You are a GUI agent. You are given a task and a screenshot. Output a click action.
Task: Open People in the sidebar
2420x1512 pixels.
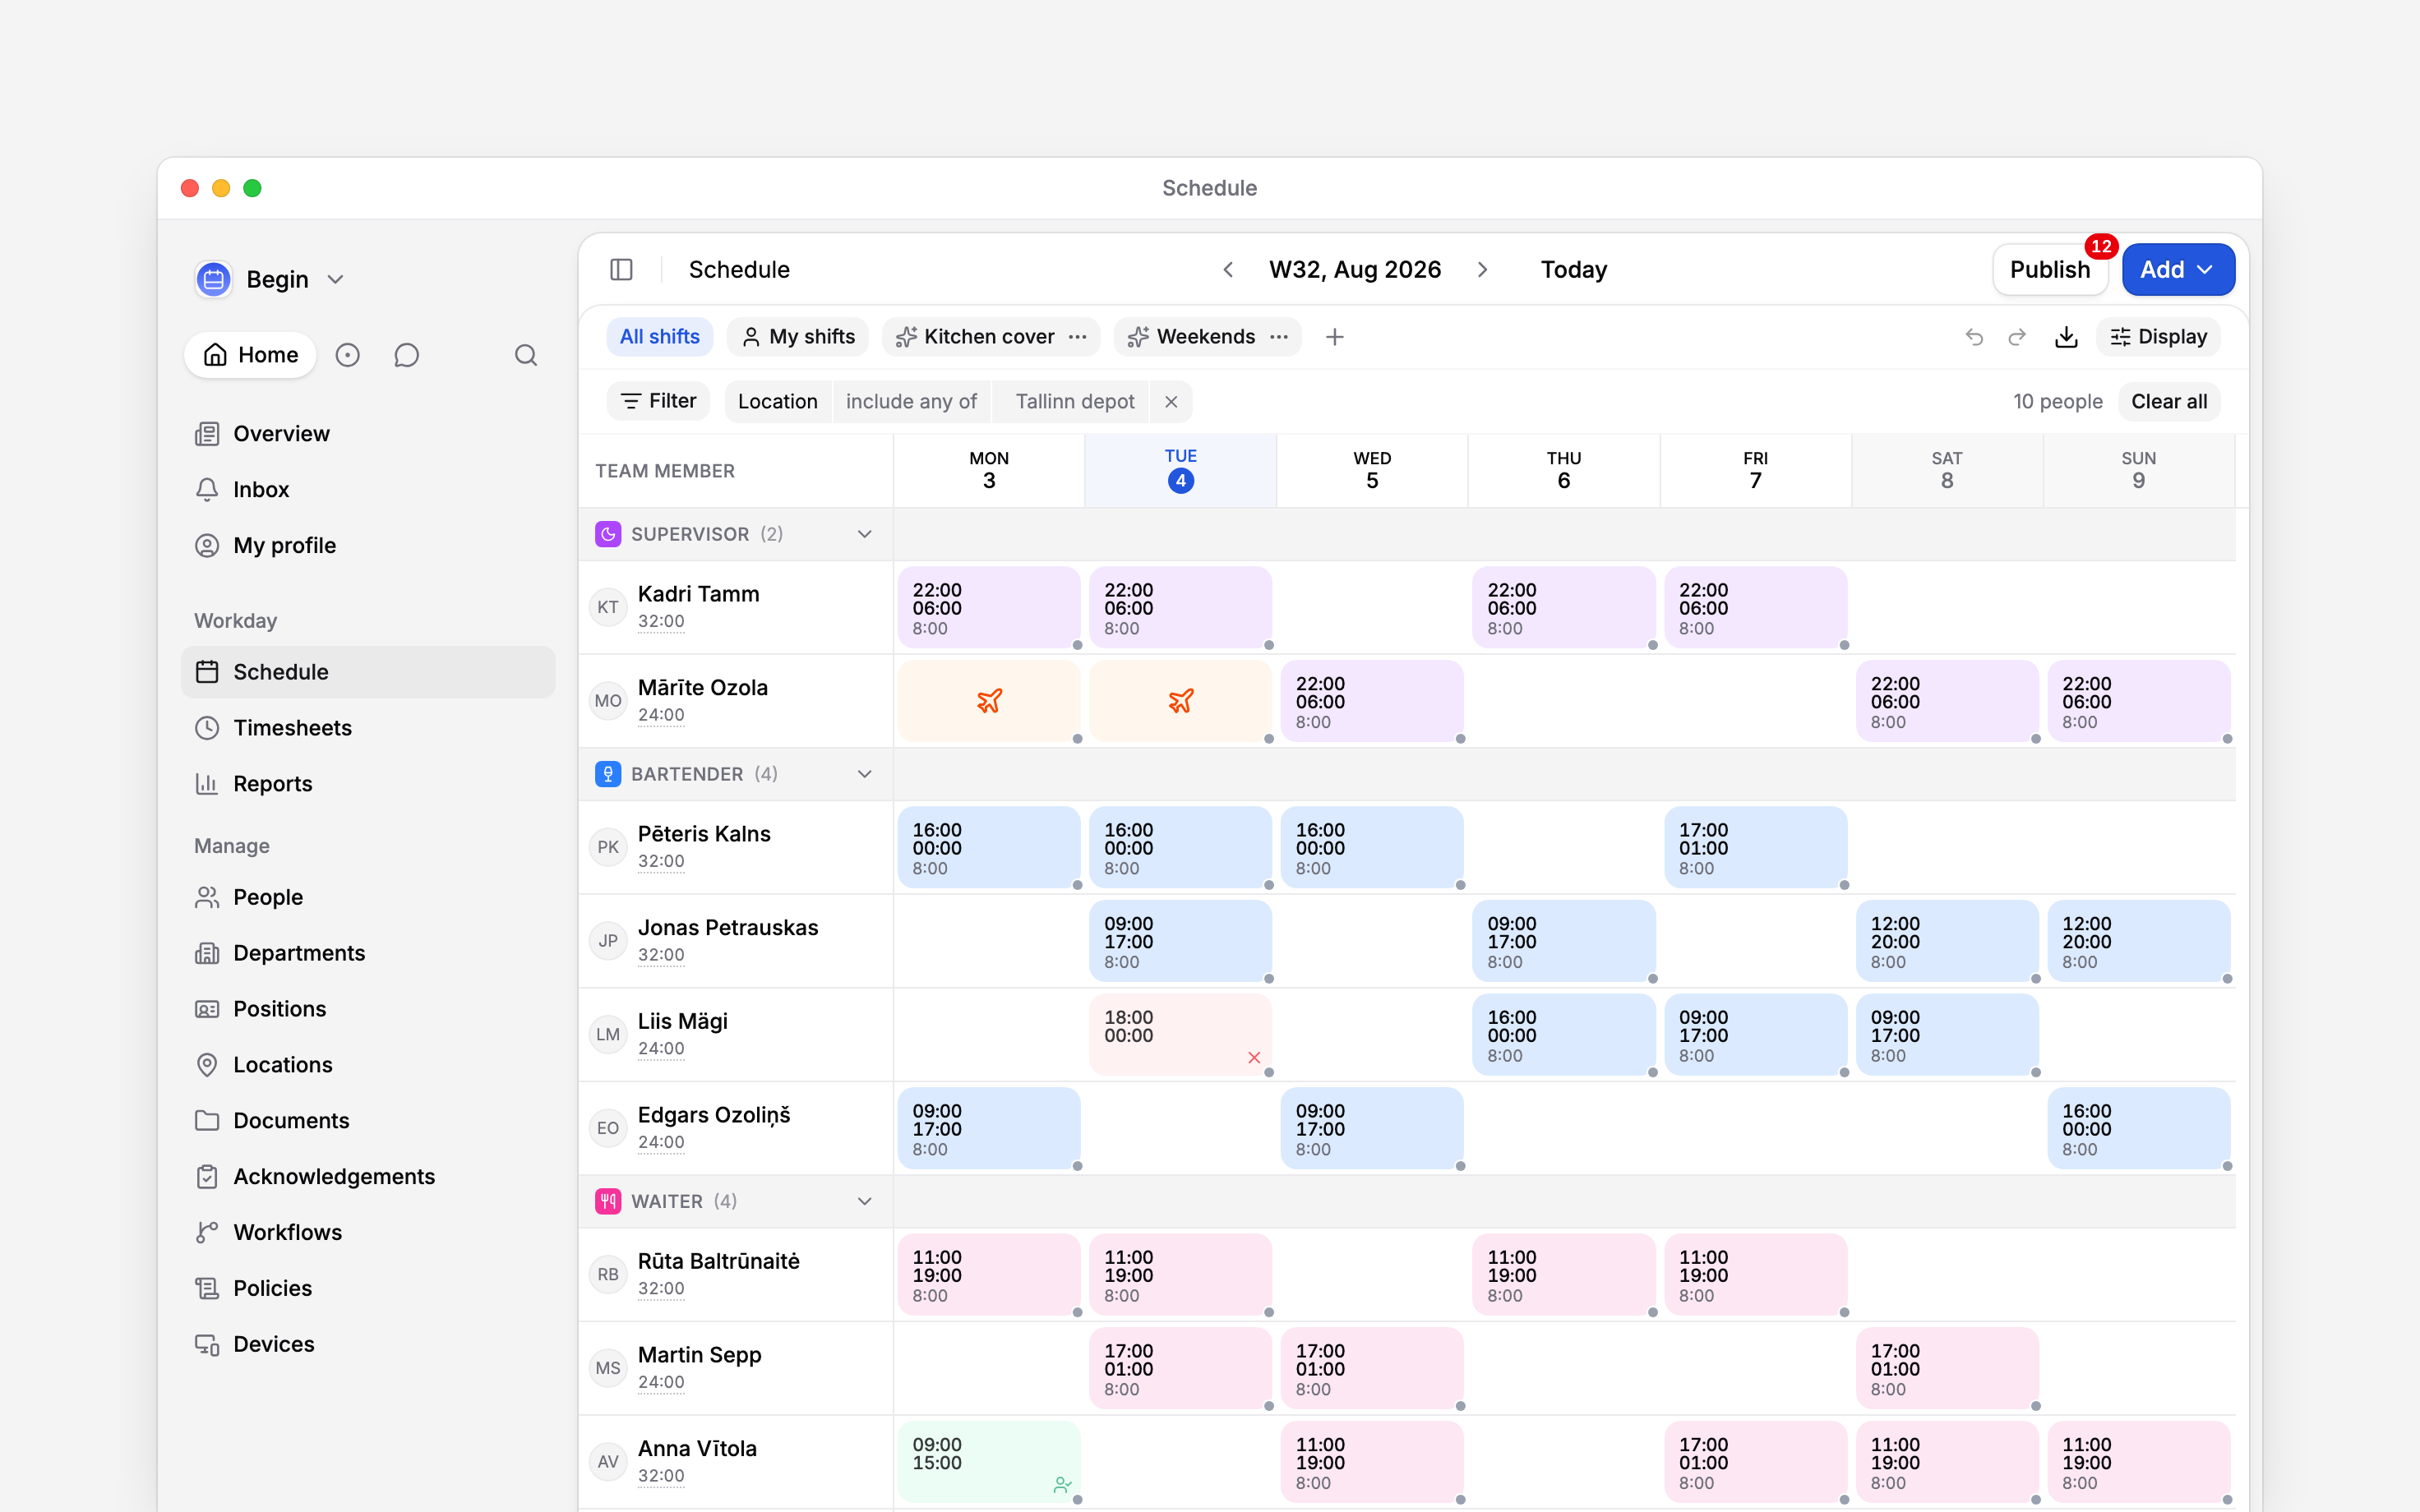(x=368, y=897)
